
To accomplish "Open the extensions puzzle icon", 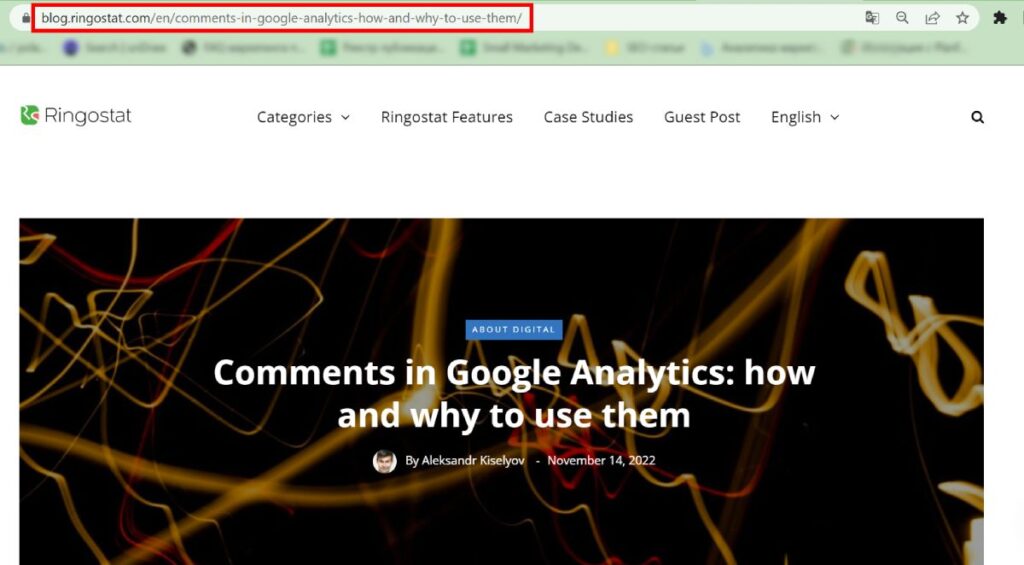I will (1000, 18).
